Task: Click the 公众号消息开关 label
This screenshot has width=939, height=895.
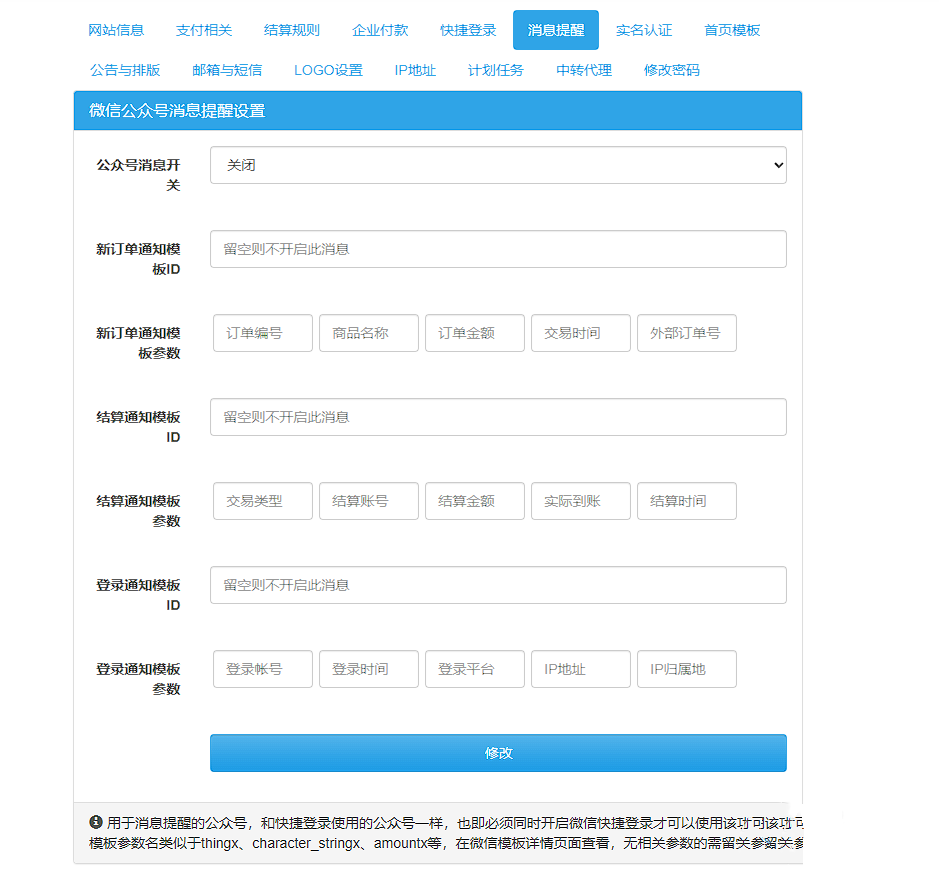Action: pyautogui.click(x=138, y=175)
